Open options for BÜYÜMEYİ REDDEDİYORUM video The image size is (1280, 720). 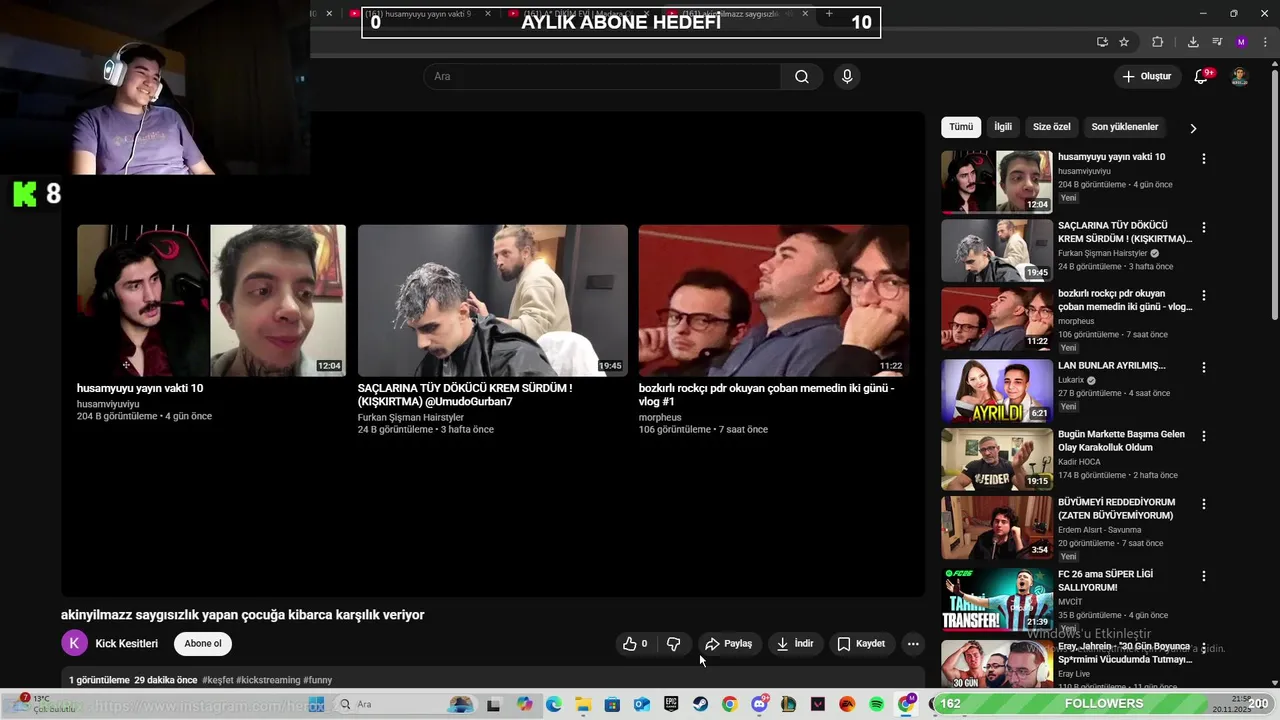click(1203, 505)
